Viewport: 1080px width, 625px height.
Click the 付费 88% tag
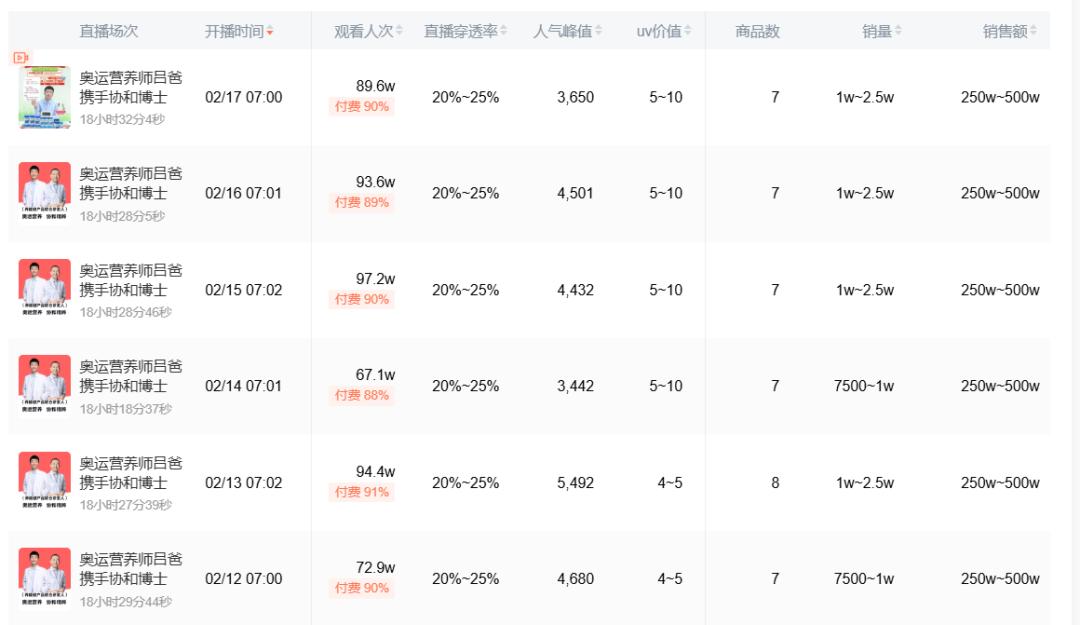362,395
